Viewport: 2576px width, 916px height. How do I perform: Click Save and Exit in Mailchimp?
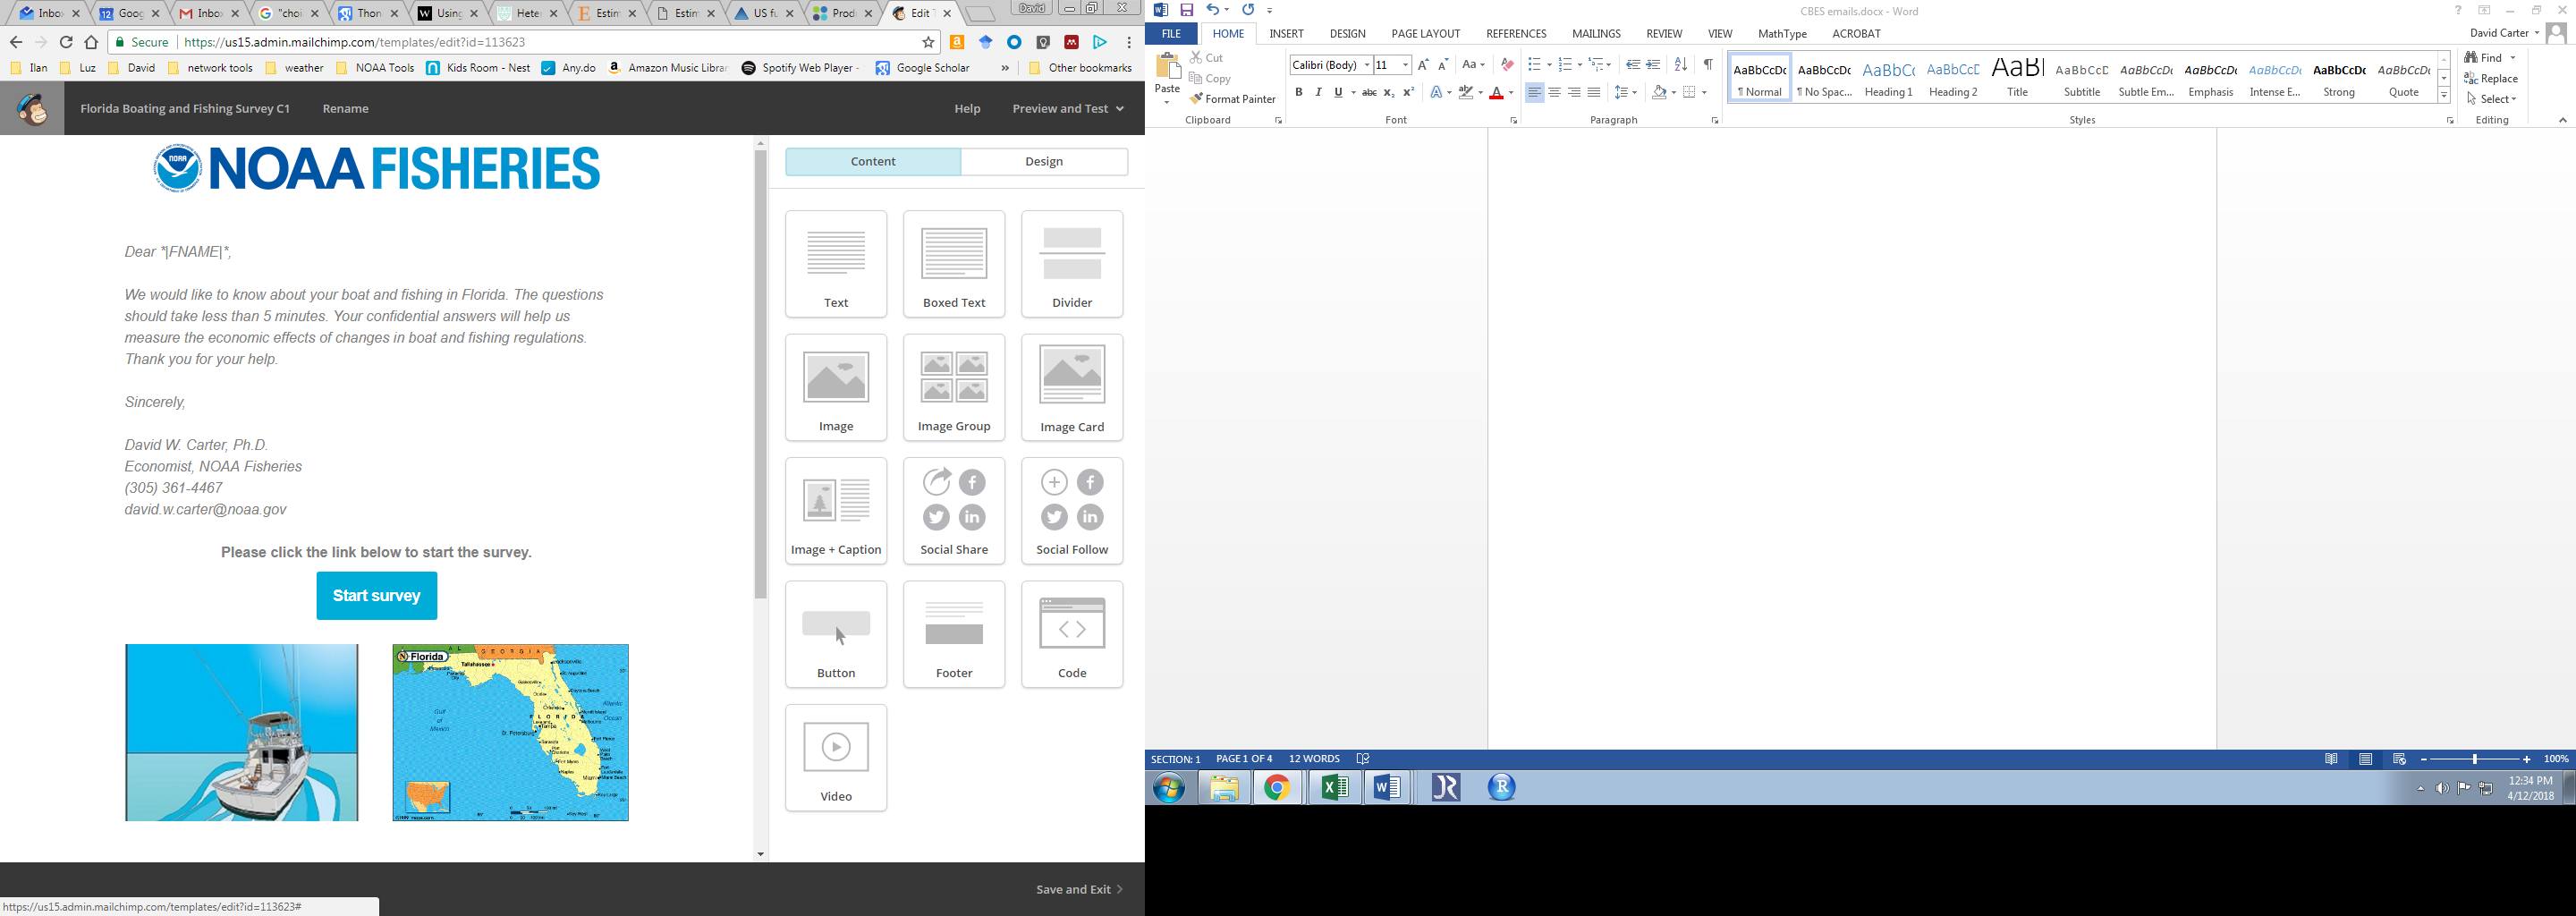click(x=1079, y=889)
